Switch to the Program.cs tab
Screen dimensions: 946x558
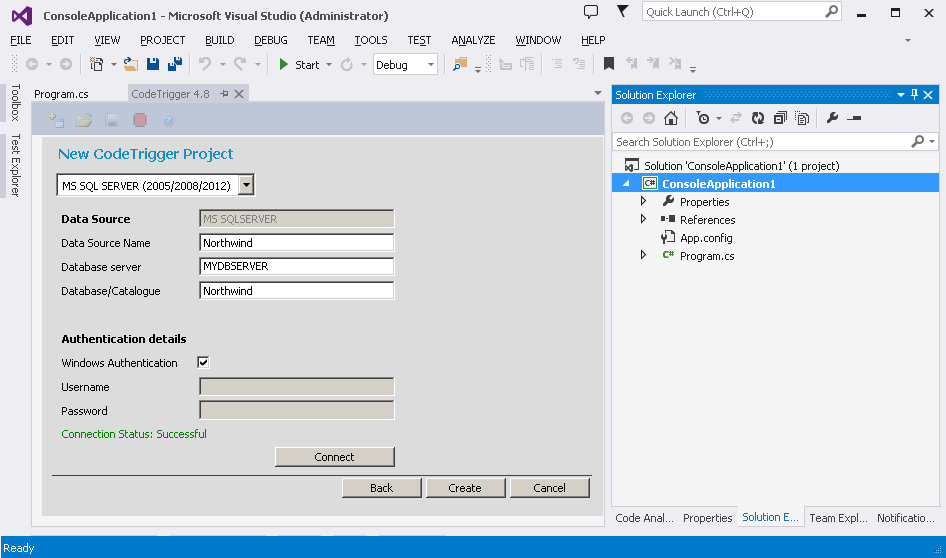(61, 94)
